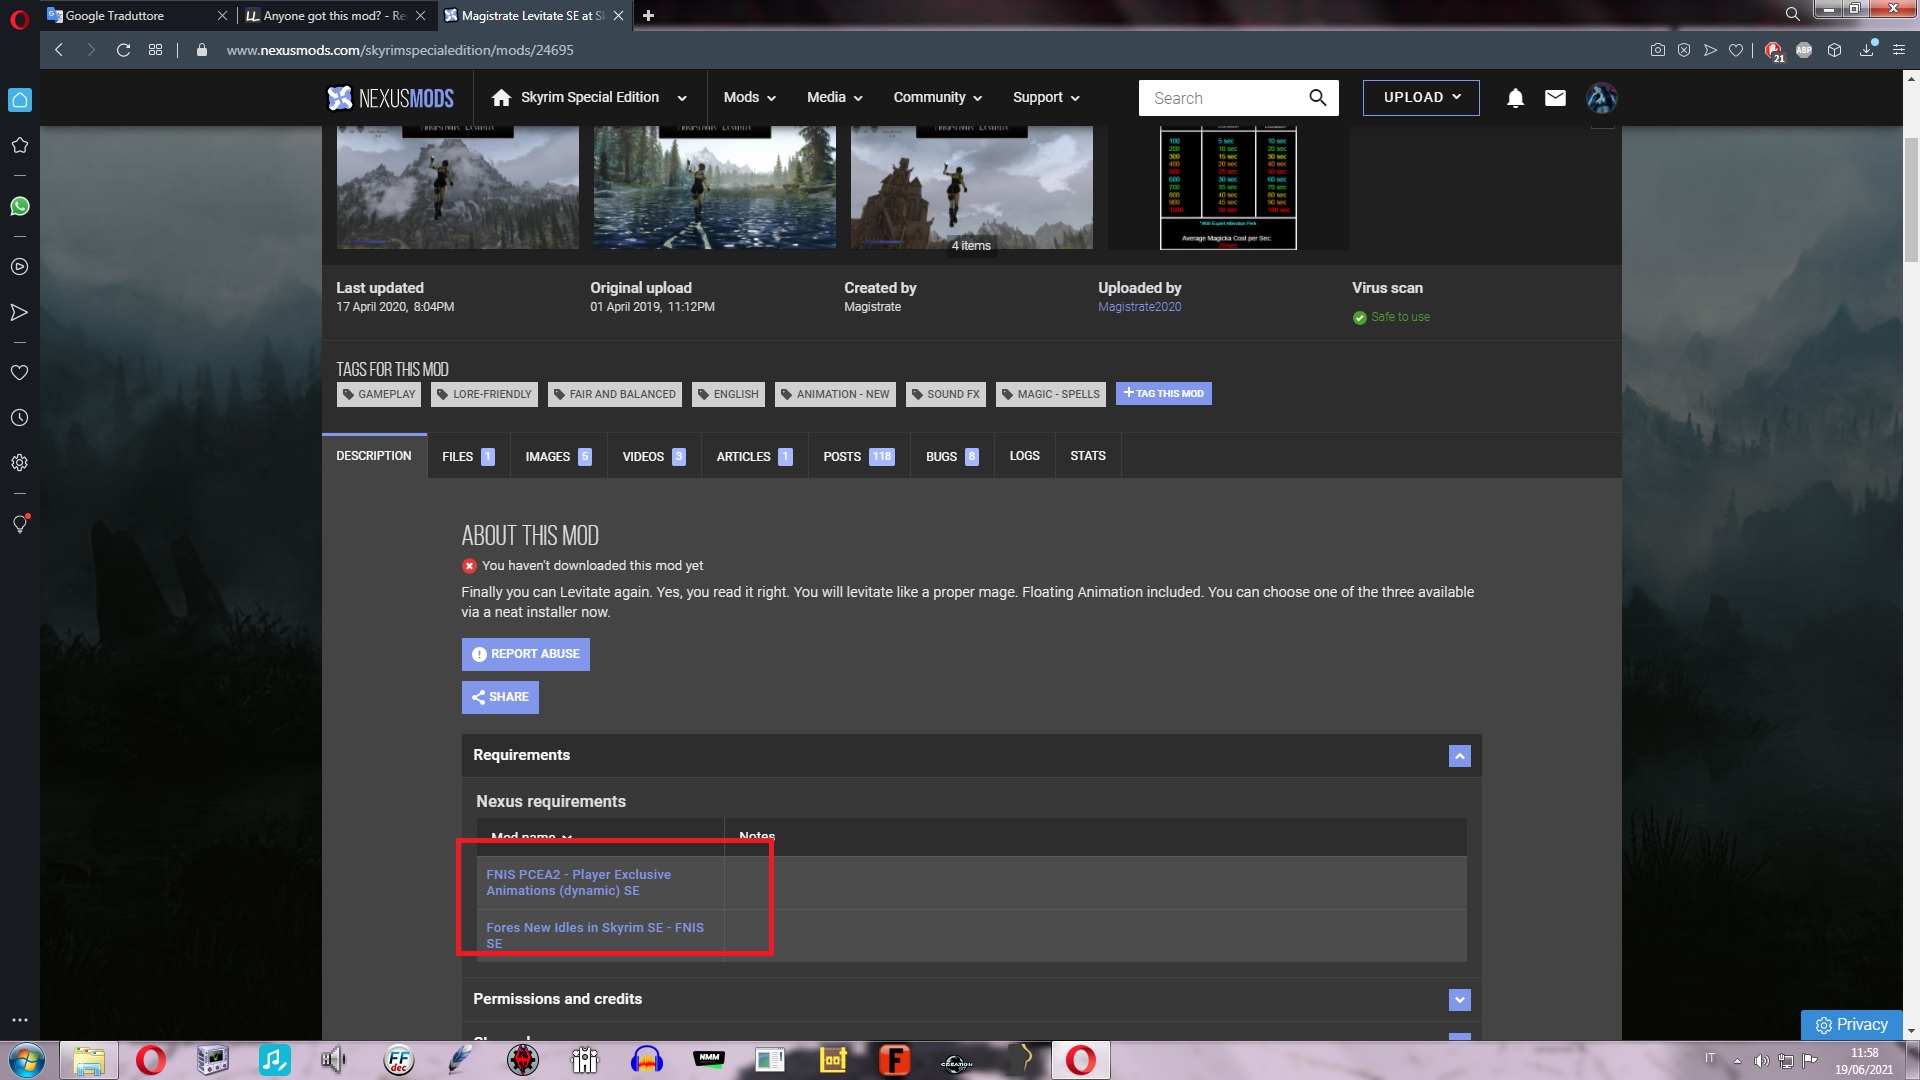1920x1080 pixels.
Task: Open the POSTS tab
Action: point(858,456)
